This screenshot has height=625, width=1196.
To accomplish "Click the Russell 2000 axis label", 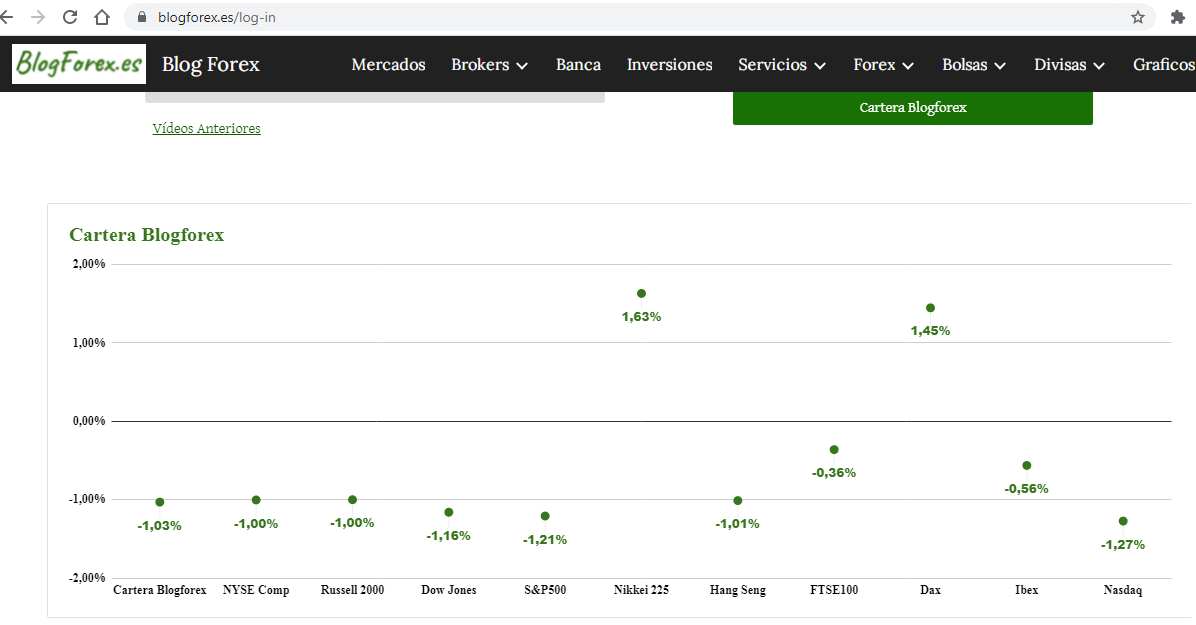I will pyautogui.click(x=352, y=590).
